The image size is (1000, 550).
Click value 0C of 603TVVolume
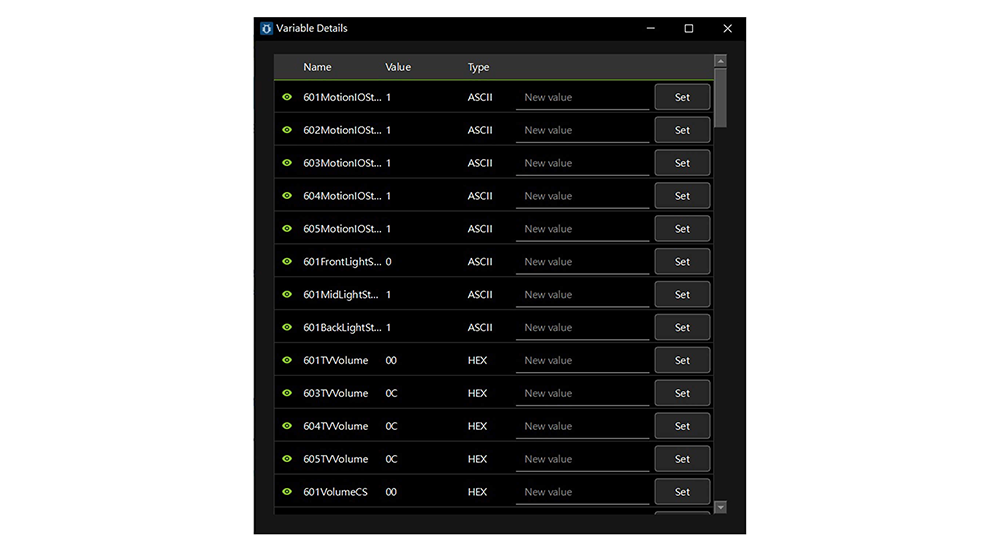point(392,393)
